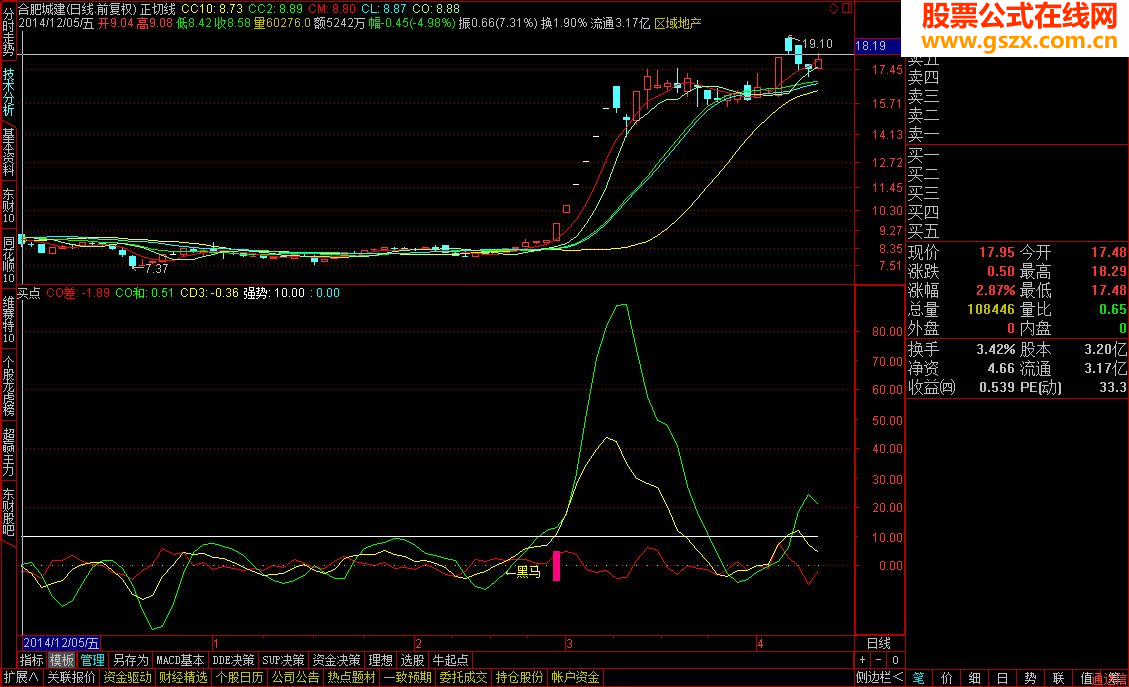Select the 势 tab in sidebar
1129x687 pixels.
[x=1030, y=678]
